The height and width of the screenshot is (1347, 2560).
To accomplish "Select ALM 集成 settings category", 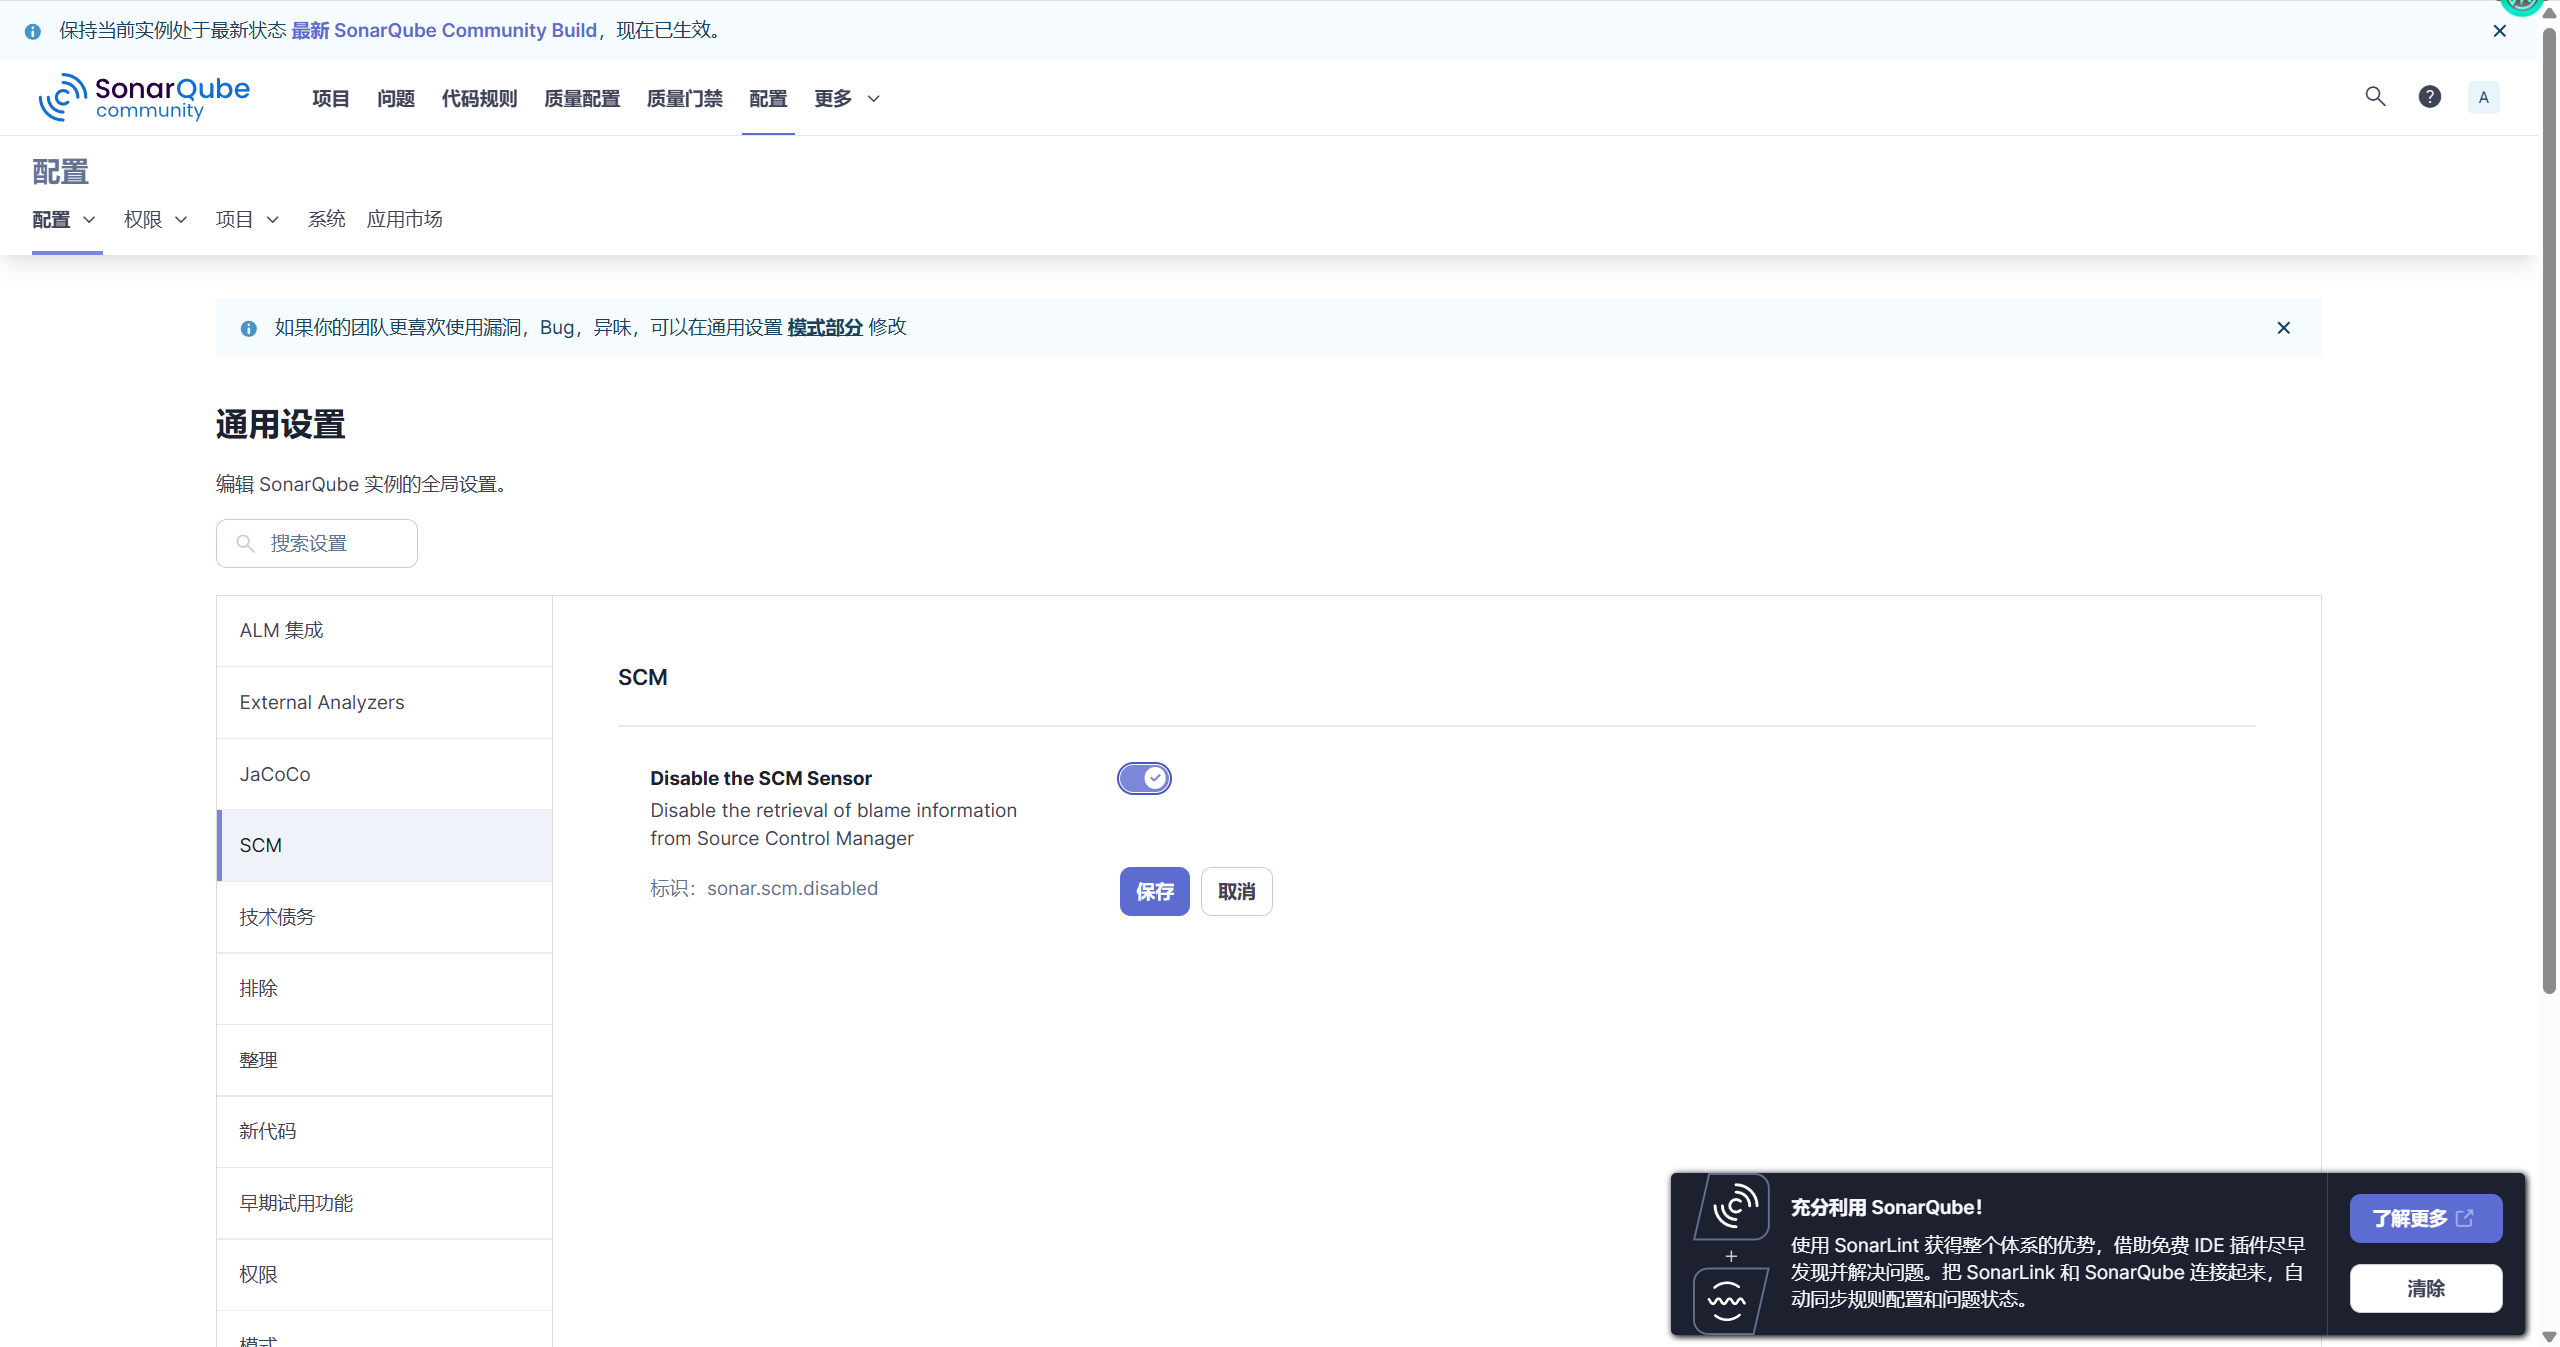I will [x=384, y=630].
